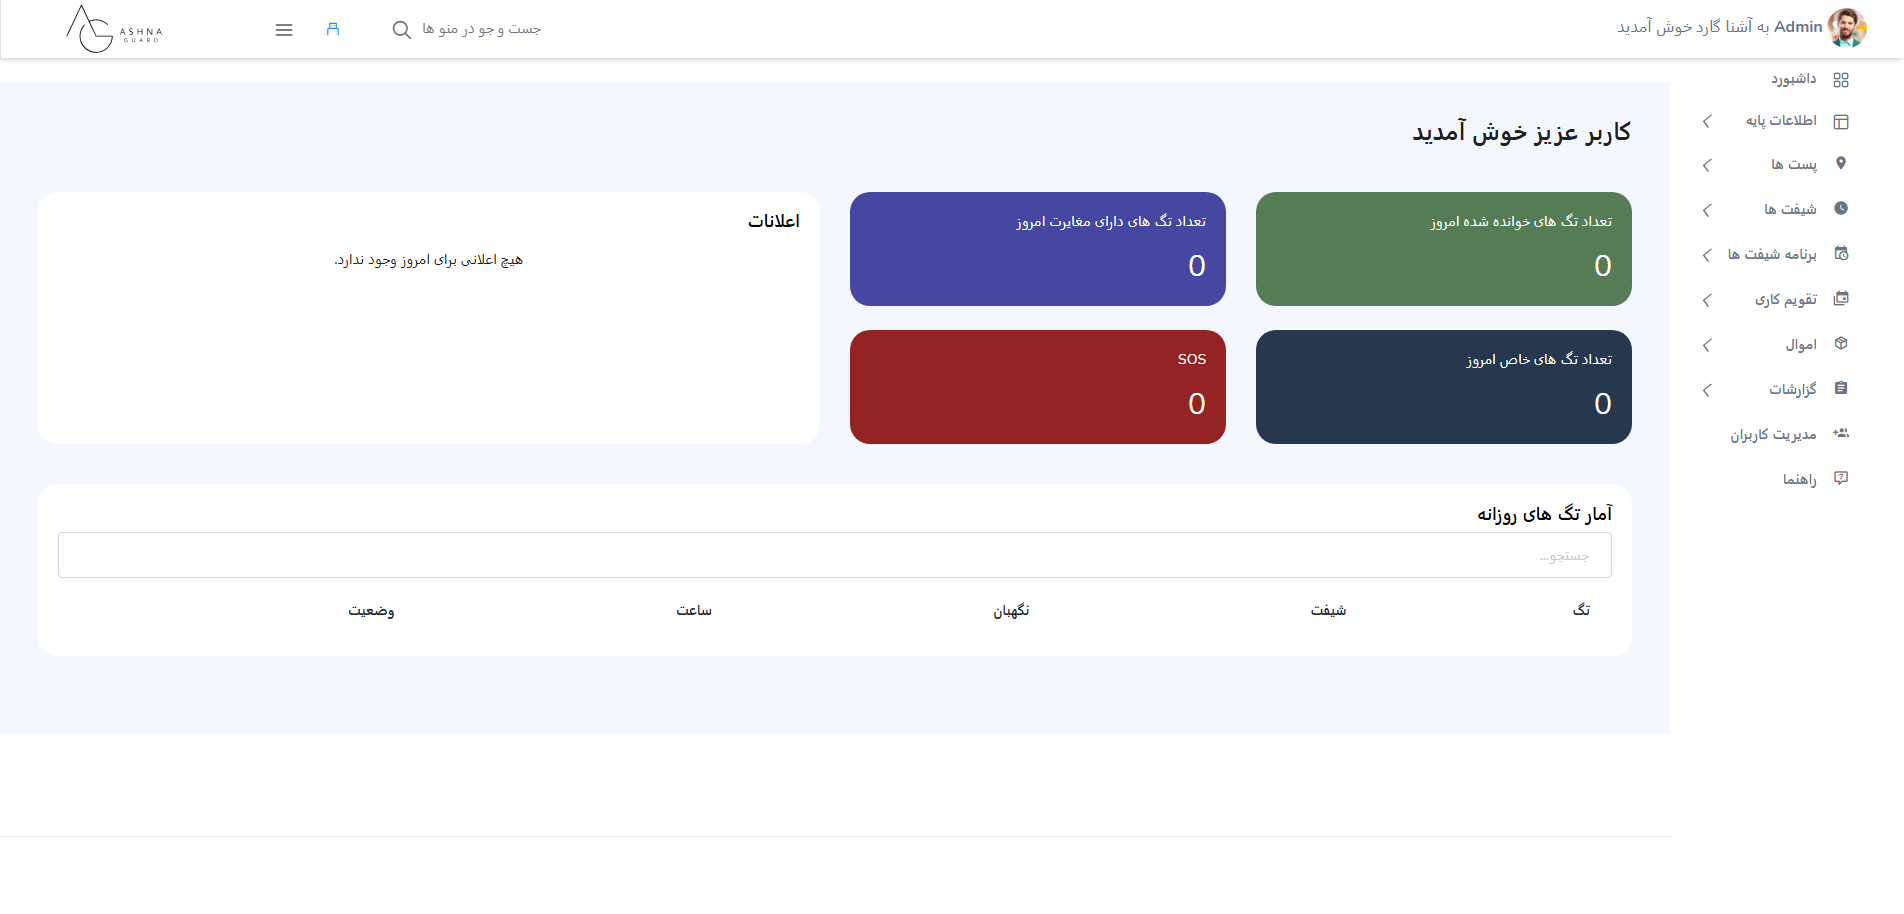Open the گزارشات menu
The width and height of the screenshot is (1904, 914).
[1793, 389]
